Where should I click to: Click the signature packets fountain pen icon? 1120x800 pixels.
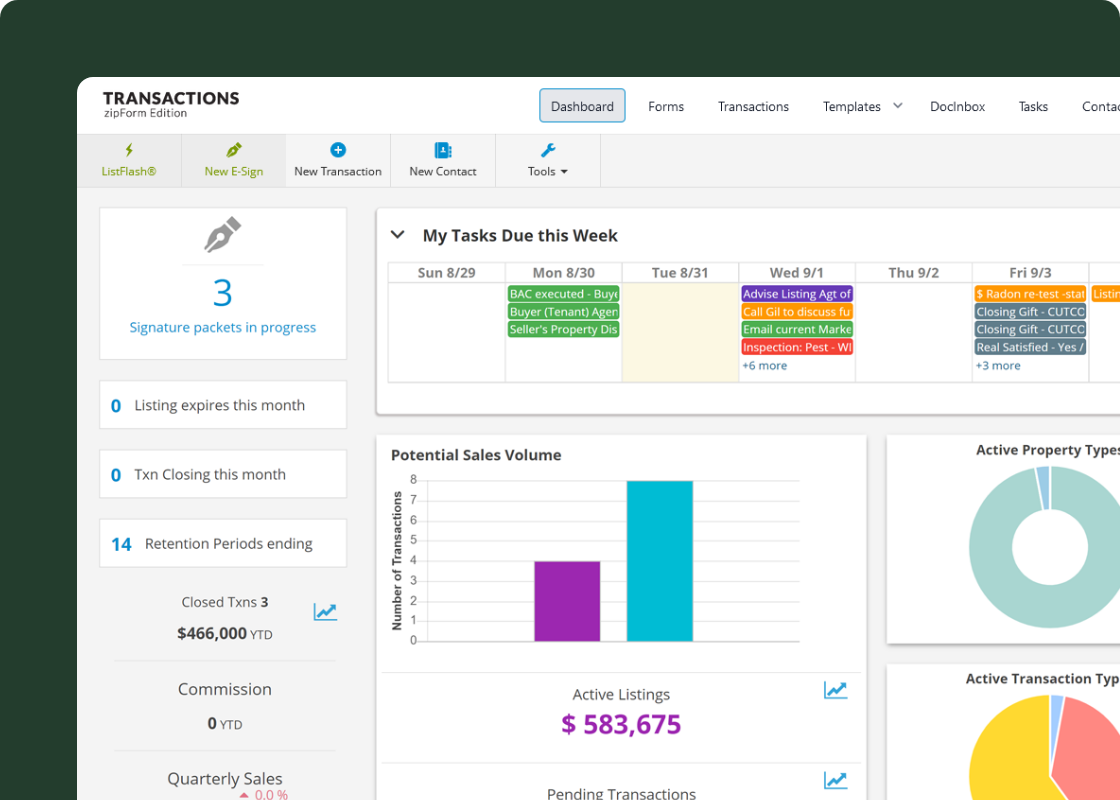223,234
